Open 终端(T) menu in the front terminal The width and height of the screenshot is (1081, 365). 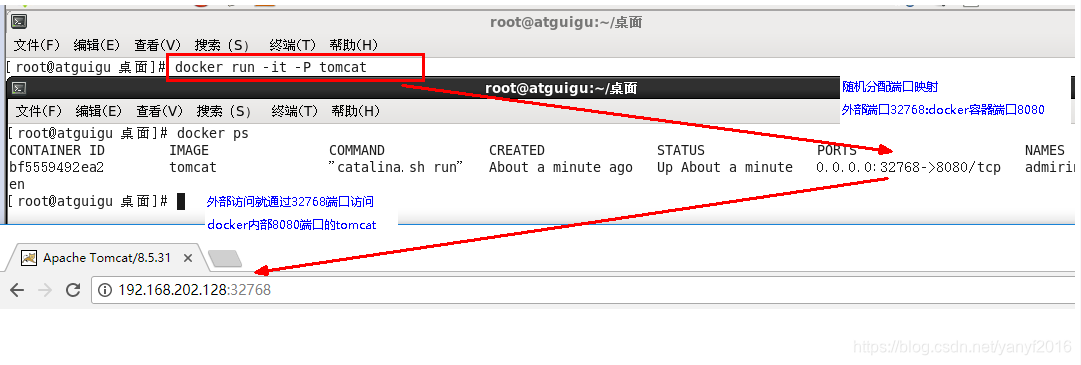coord(294,111)
